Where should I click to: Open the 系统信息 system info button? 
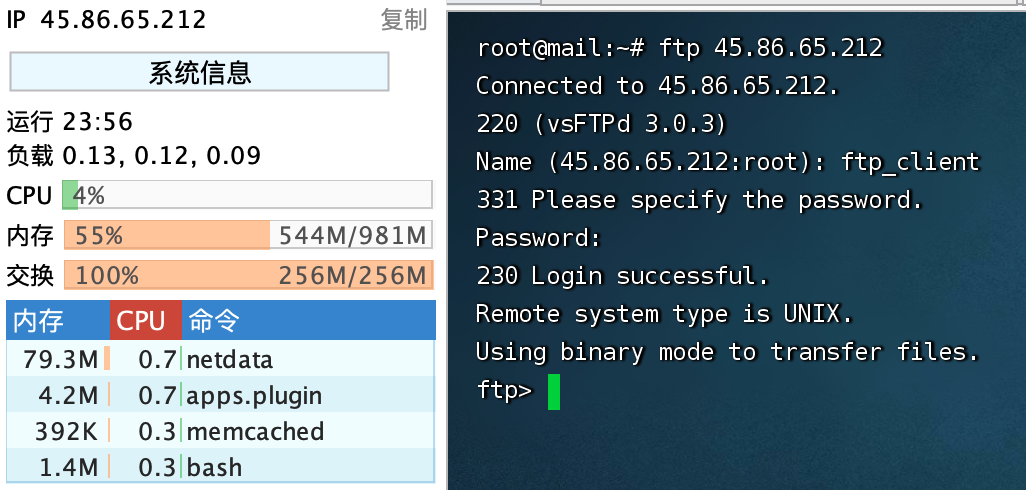pos(200,72)
